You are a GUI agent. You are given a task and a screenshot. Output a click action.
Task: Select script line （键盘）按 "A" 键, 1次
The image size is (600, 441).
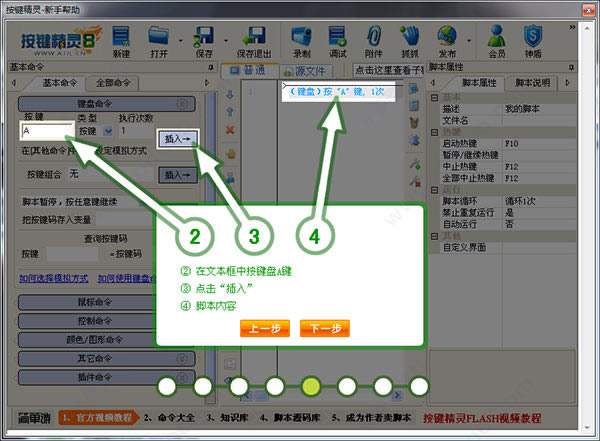(x=338, y=92)
